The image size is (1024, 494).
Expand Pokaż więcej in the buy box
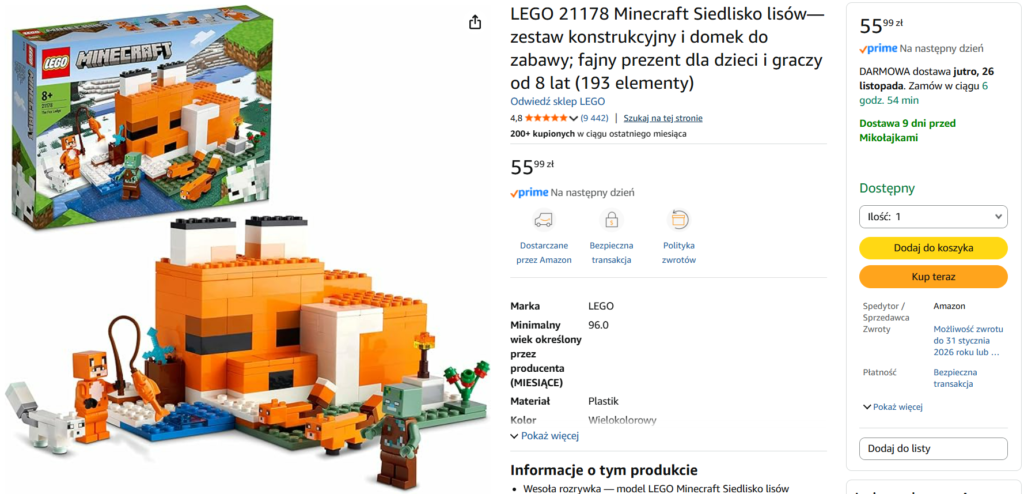click(x=893, y=407)
